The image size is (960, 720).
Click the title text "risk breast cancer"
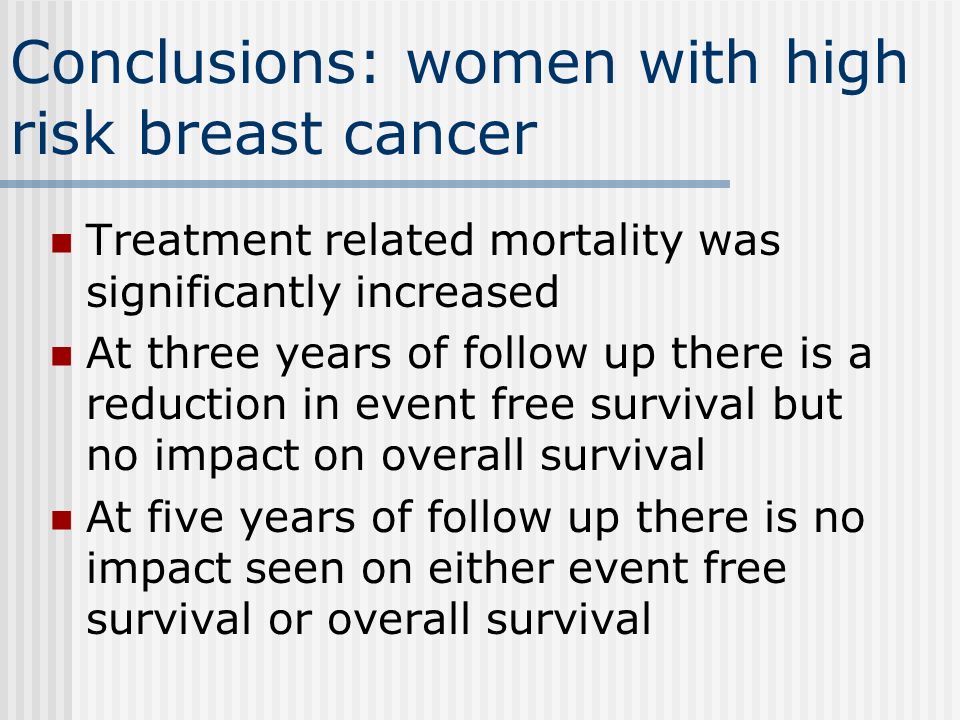pos(274,133)
